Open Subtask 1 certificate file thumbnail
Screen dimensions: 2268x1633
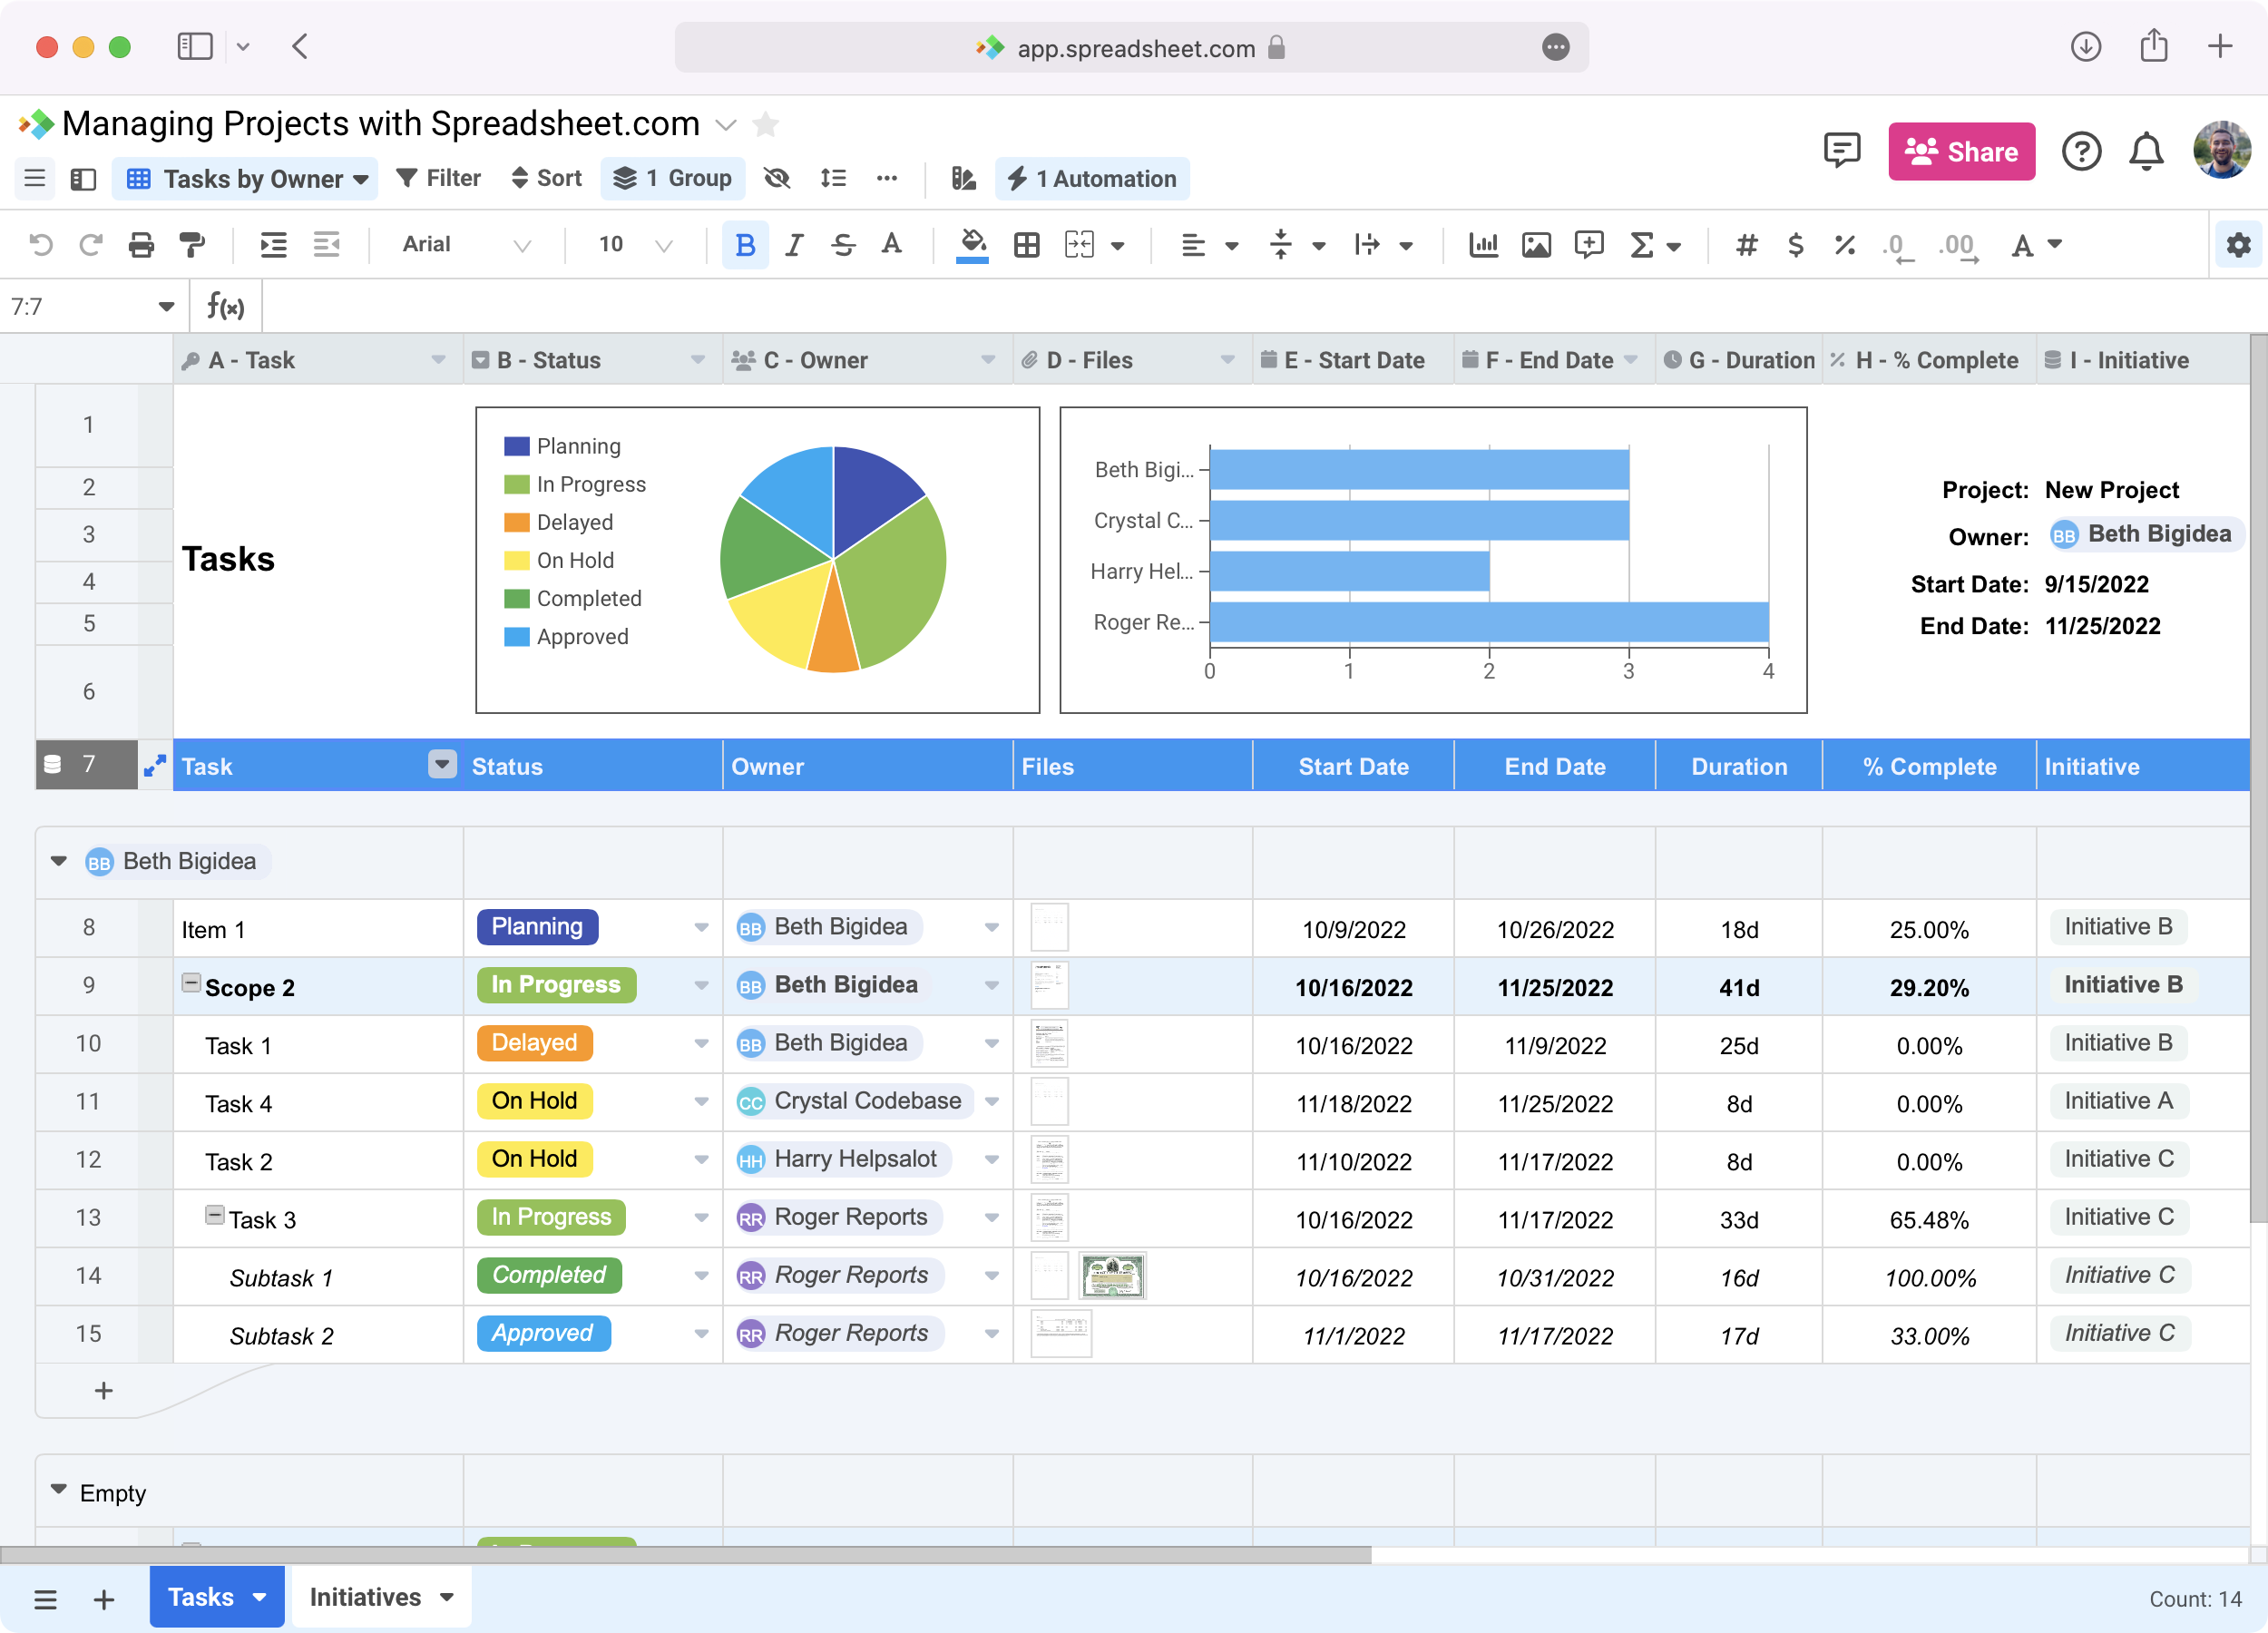coord(1112,1276)
